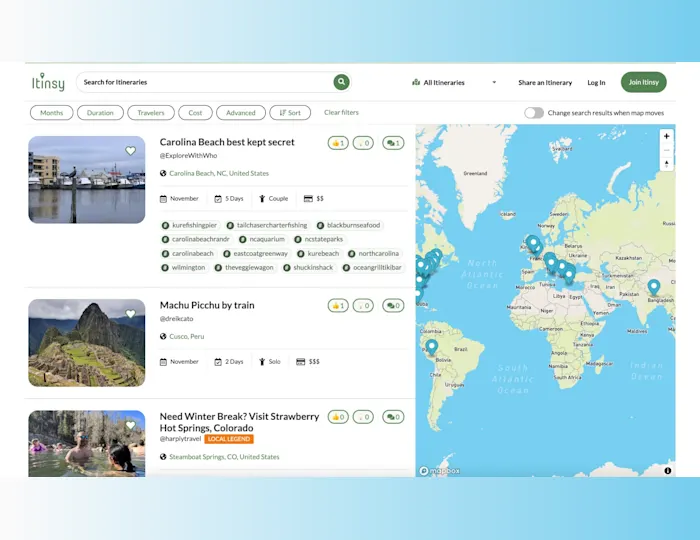Favorite the Machu Picchu itinerary with heart icon

coord(130,314)
